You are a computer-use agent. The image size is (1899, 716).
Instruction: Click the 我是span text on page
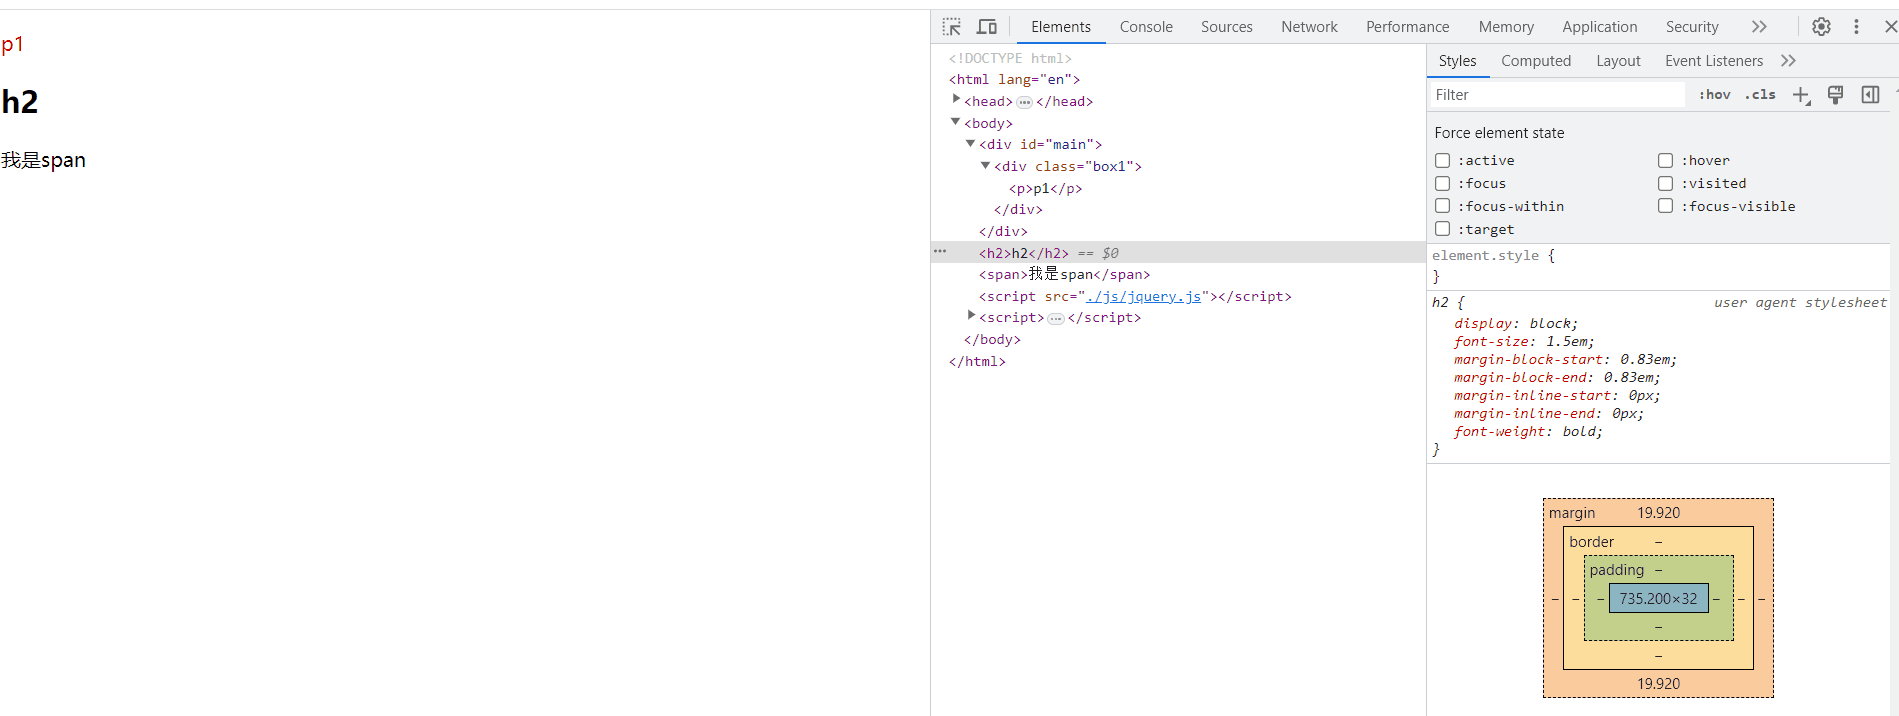(43, 160)
